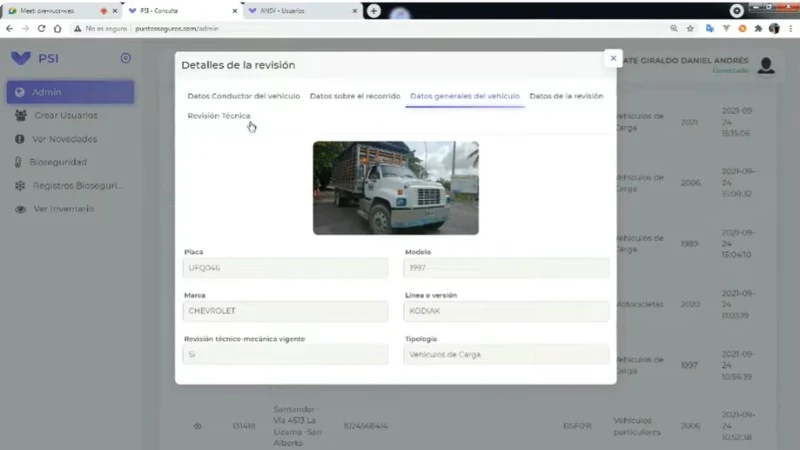Click the truck photo thumbnail
The image size is (800, 450).
point(396,188)
